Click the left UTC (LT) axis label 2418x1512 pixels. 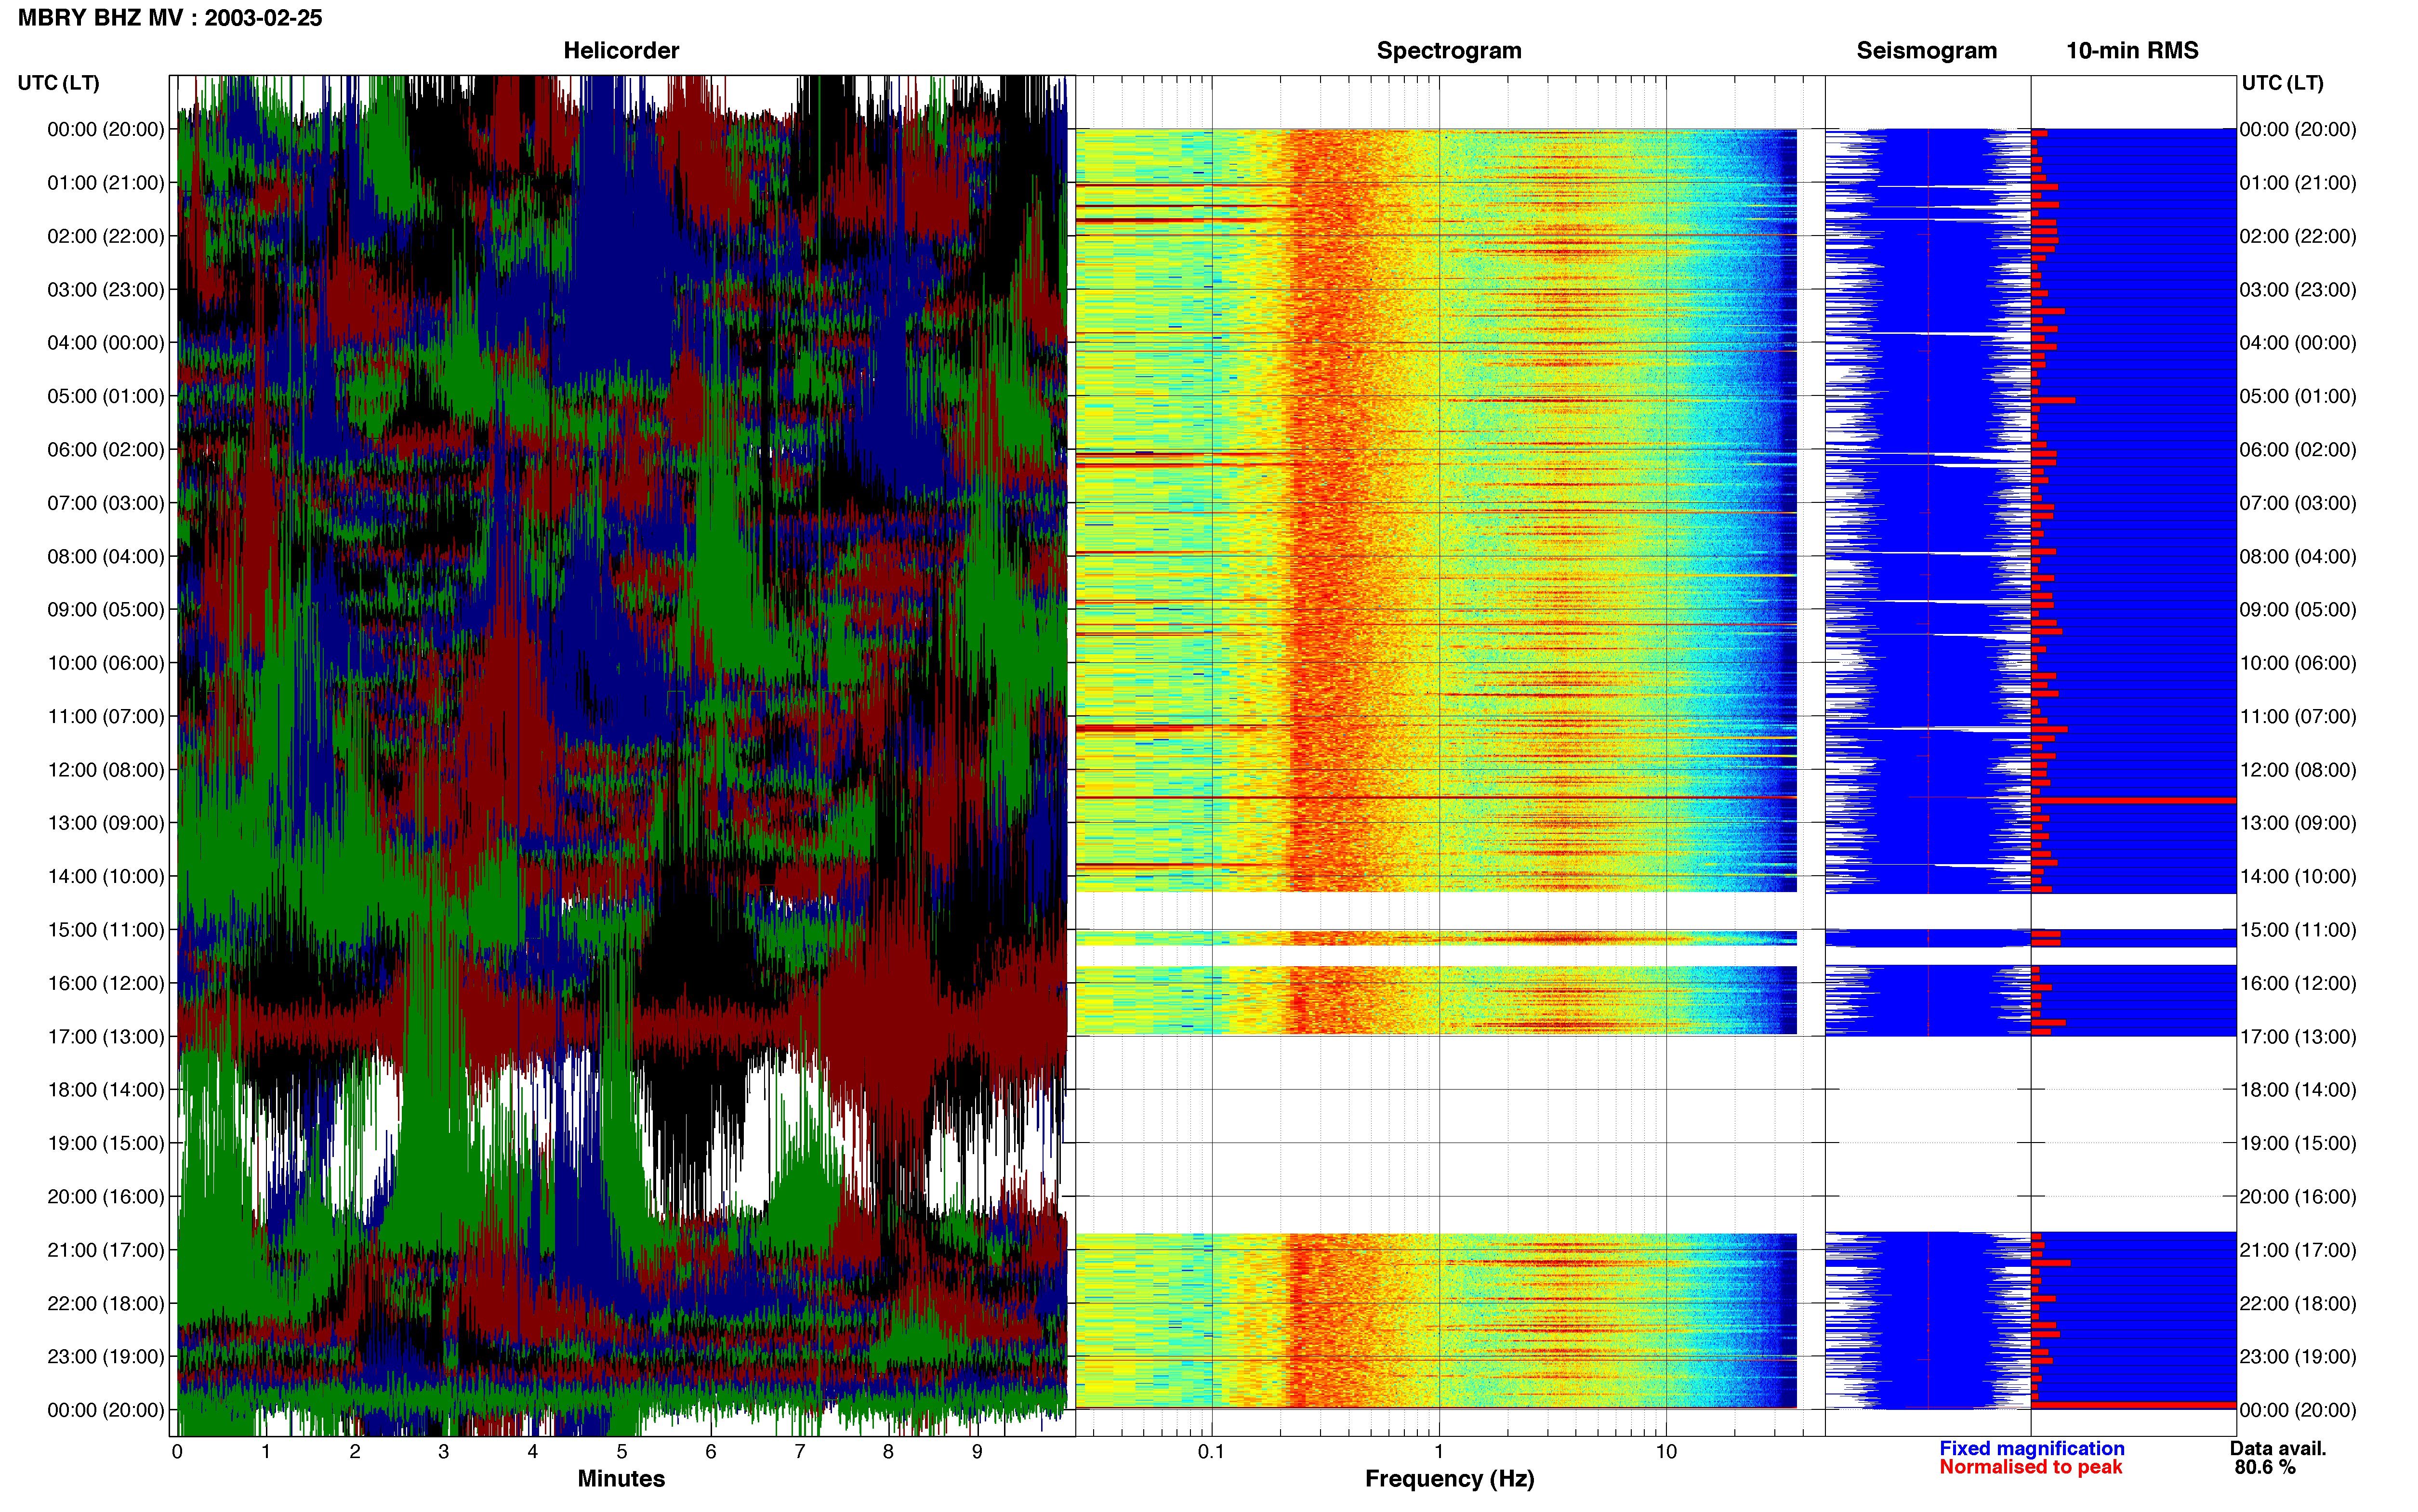[x=59, y=83]
